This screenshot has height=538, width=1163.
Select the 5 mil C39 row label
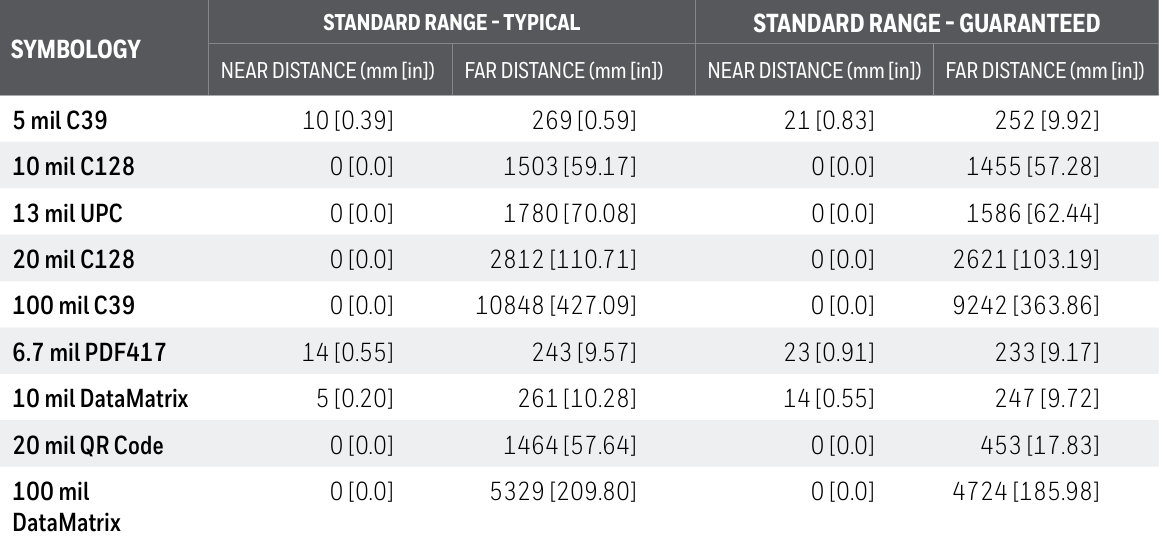point(59,120)
